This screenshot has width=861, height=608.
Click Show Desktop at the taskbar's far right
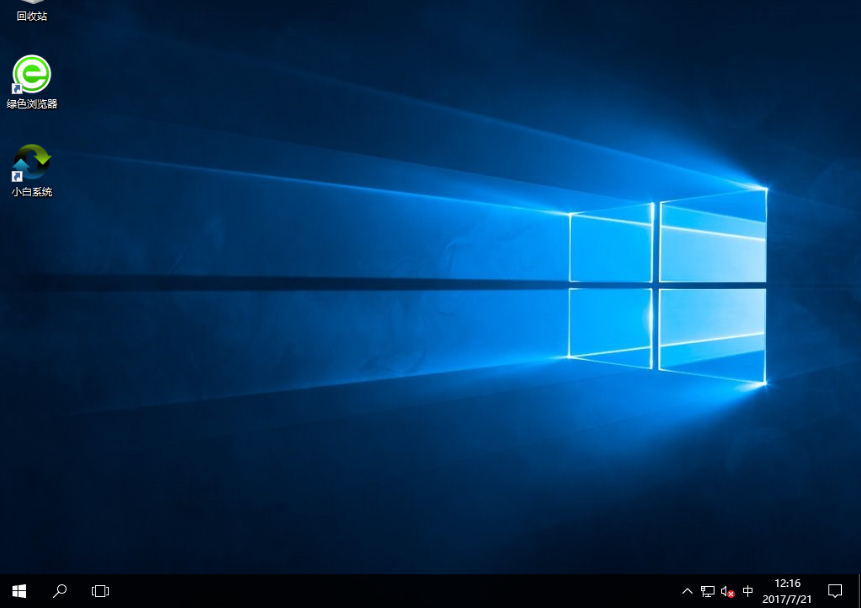[858, 591]
